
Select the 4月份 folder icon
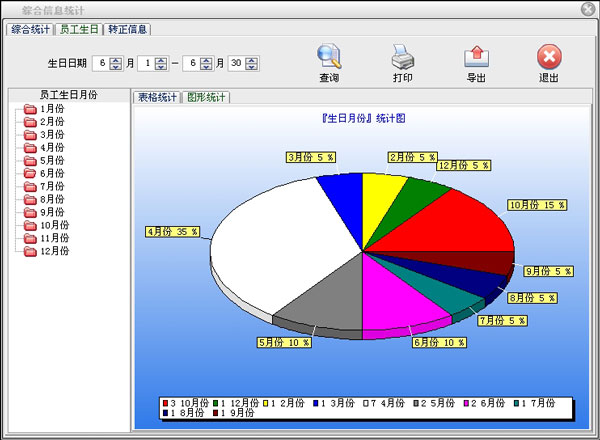tap(30, 147)
